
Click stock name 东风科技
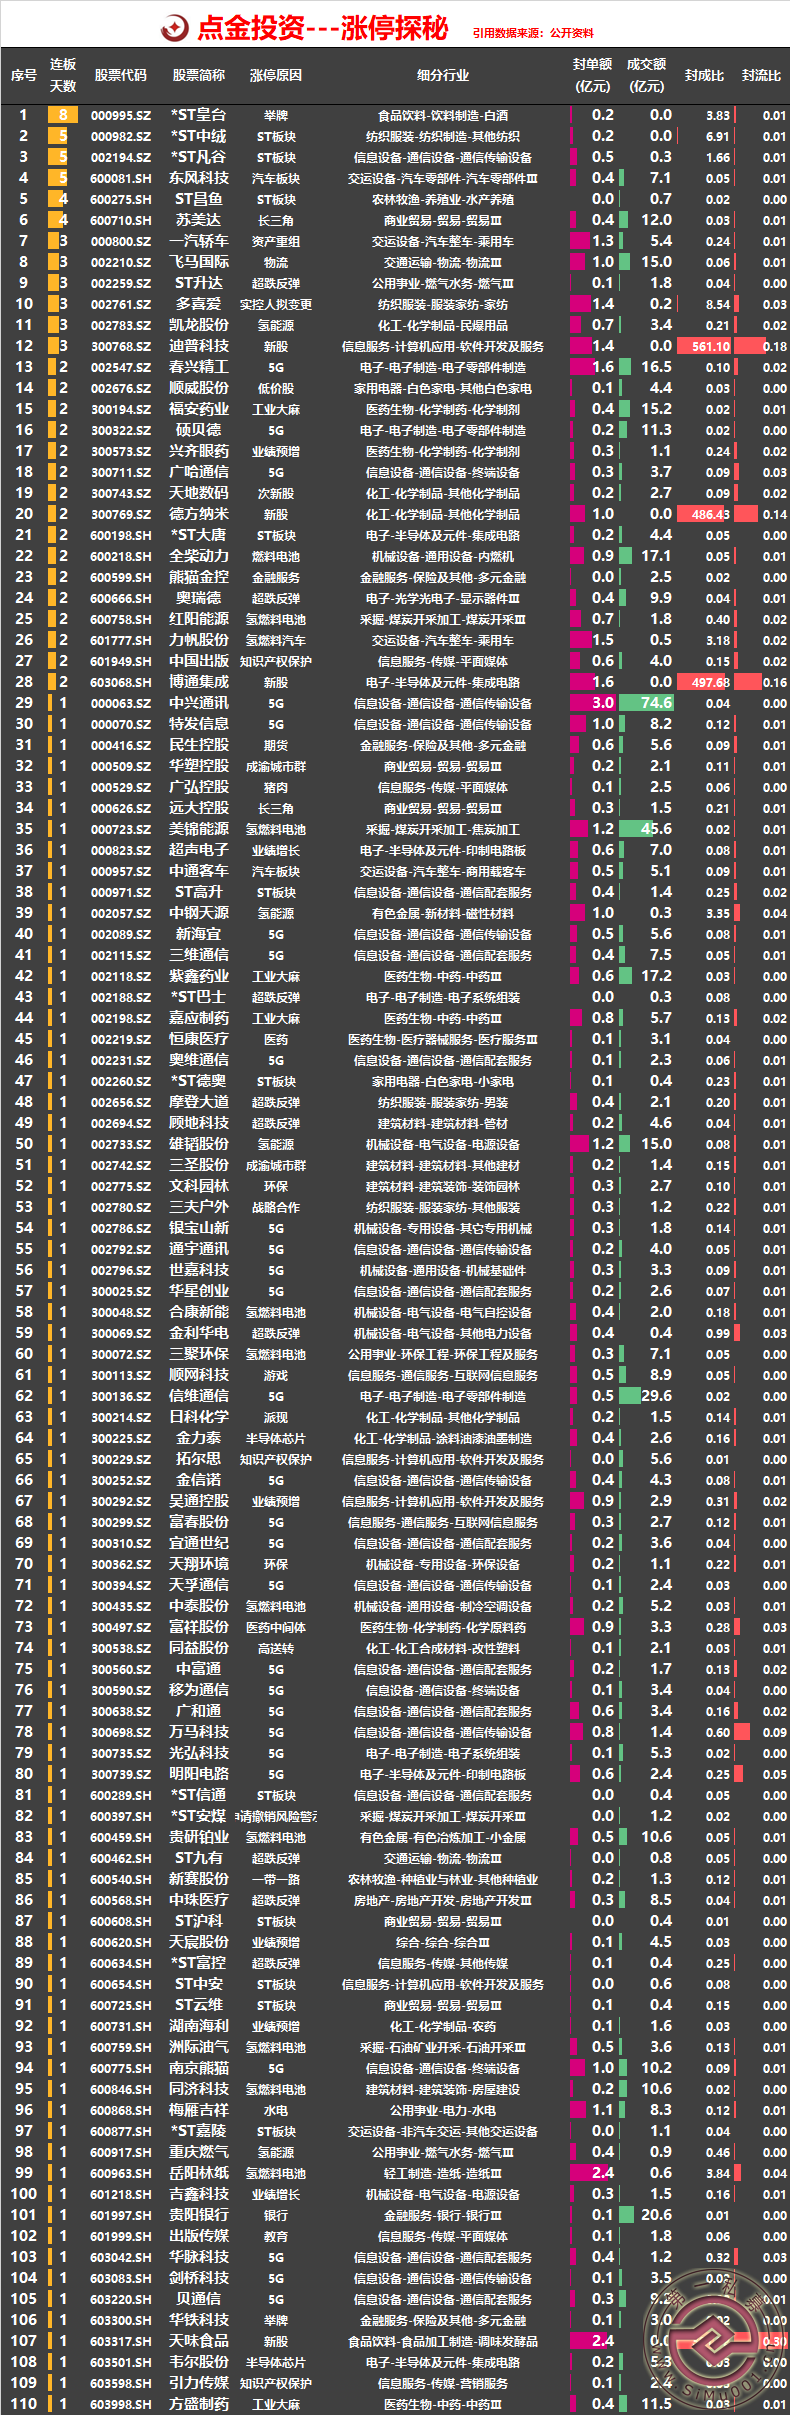[x=199, y=178]
